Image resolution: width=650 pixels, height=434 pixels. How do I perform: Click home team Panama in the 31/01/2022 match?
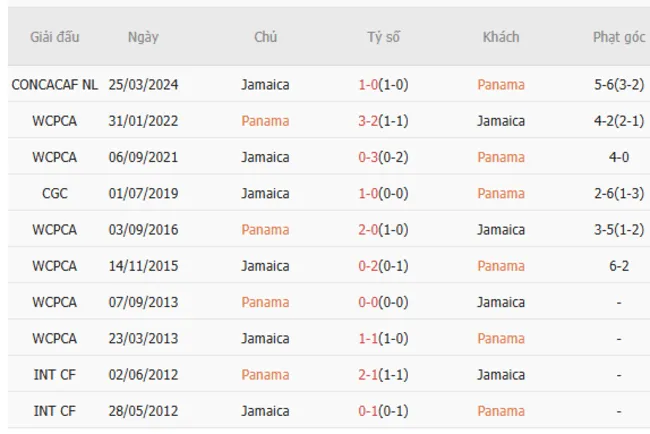click(265, 121)
